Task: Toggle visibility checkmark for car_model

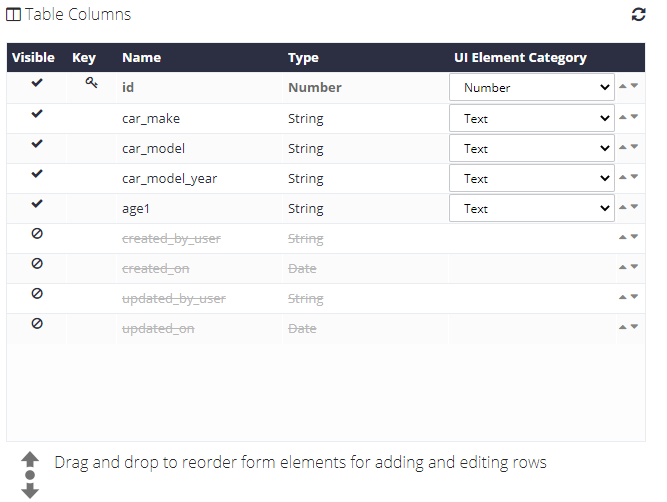Action: tap(37, 144)
